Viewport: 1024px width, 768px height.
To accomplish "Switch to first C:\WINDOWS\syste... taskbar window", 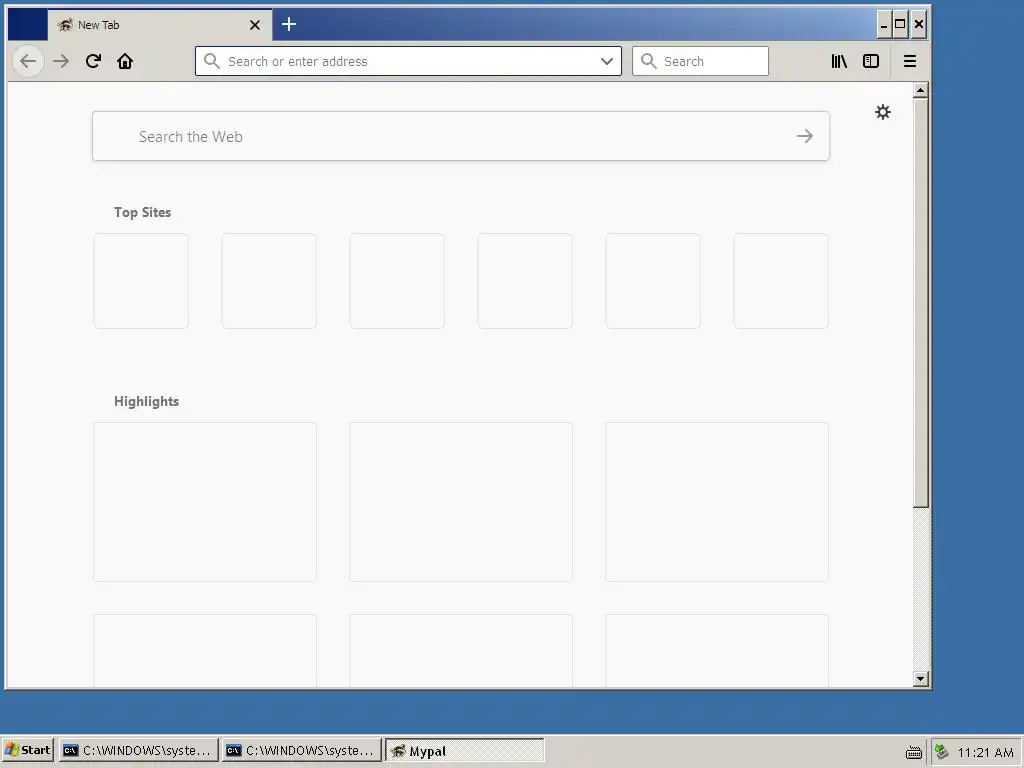I will [x=137, y=750].
